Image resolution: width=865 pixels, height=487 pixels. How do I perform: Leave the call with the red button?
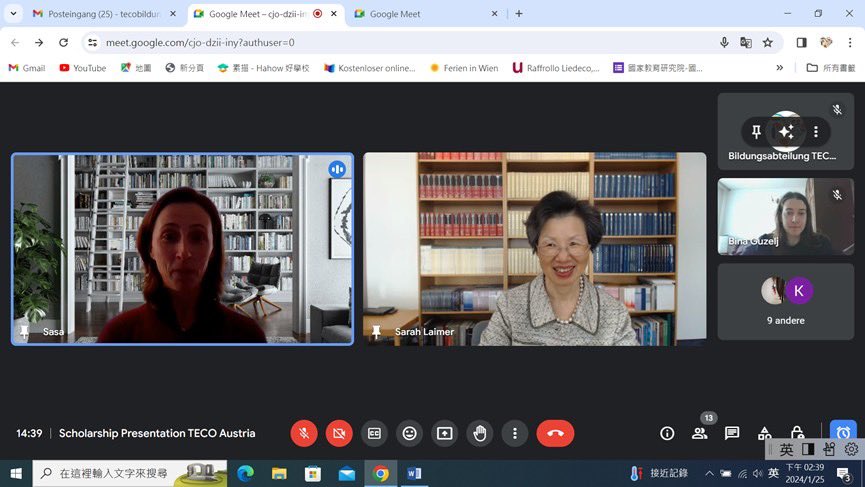(x=555, y=433)
